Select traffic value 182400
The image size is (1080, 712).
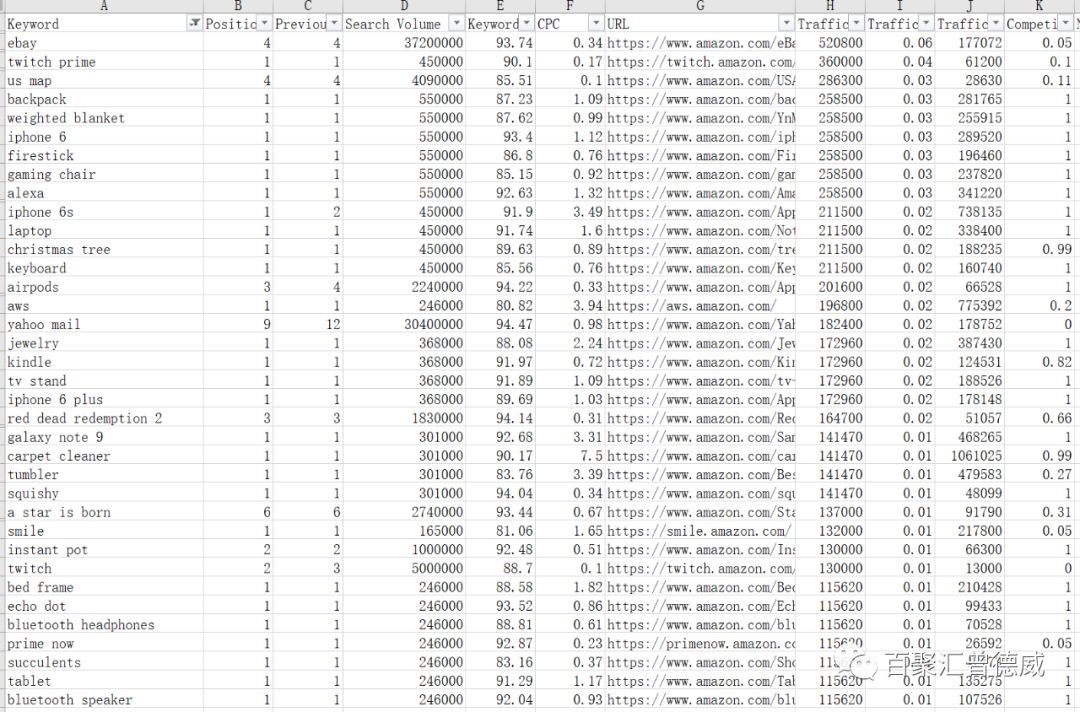[x=831, y=324]
